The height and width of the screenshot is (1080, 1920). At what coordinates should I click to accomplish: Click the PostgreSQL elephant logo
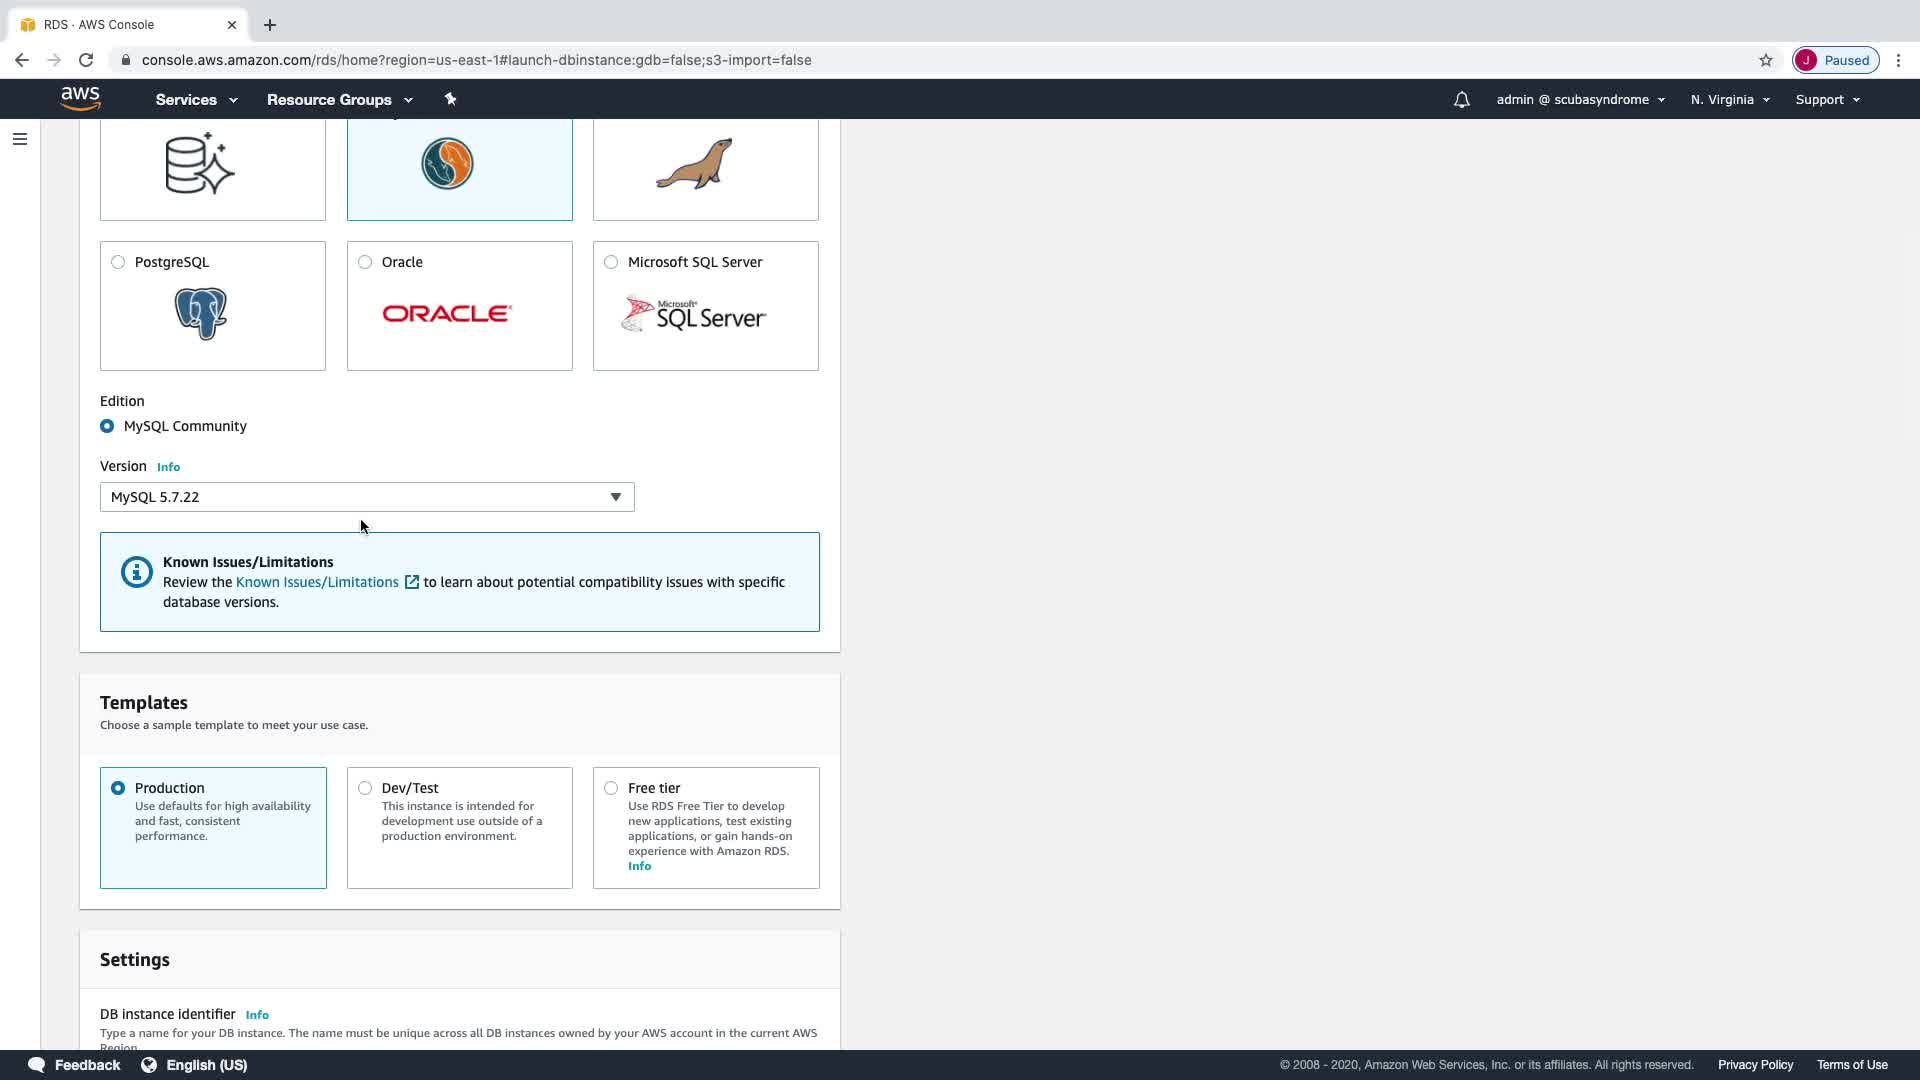click(x=201, y=314)
